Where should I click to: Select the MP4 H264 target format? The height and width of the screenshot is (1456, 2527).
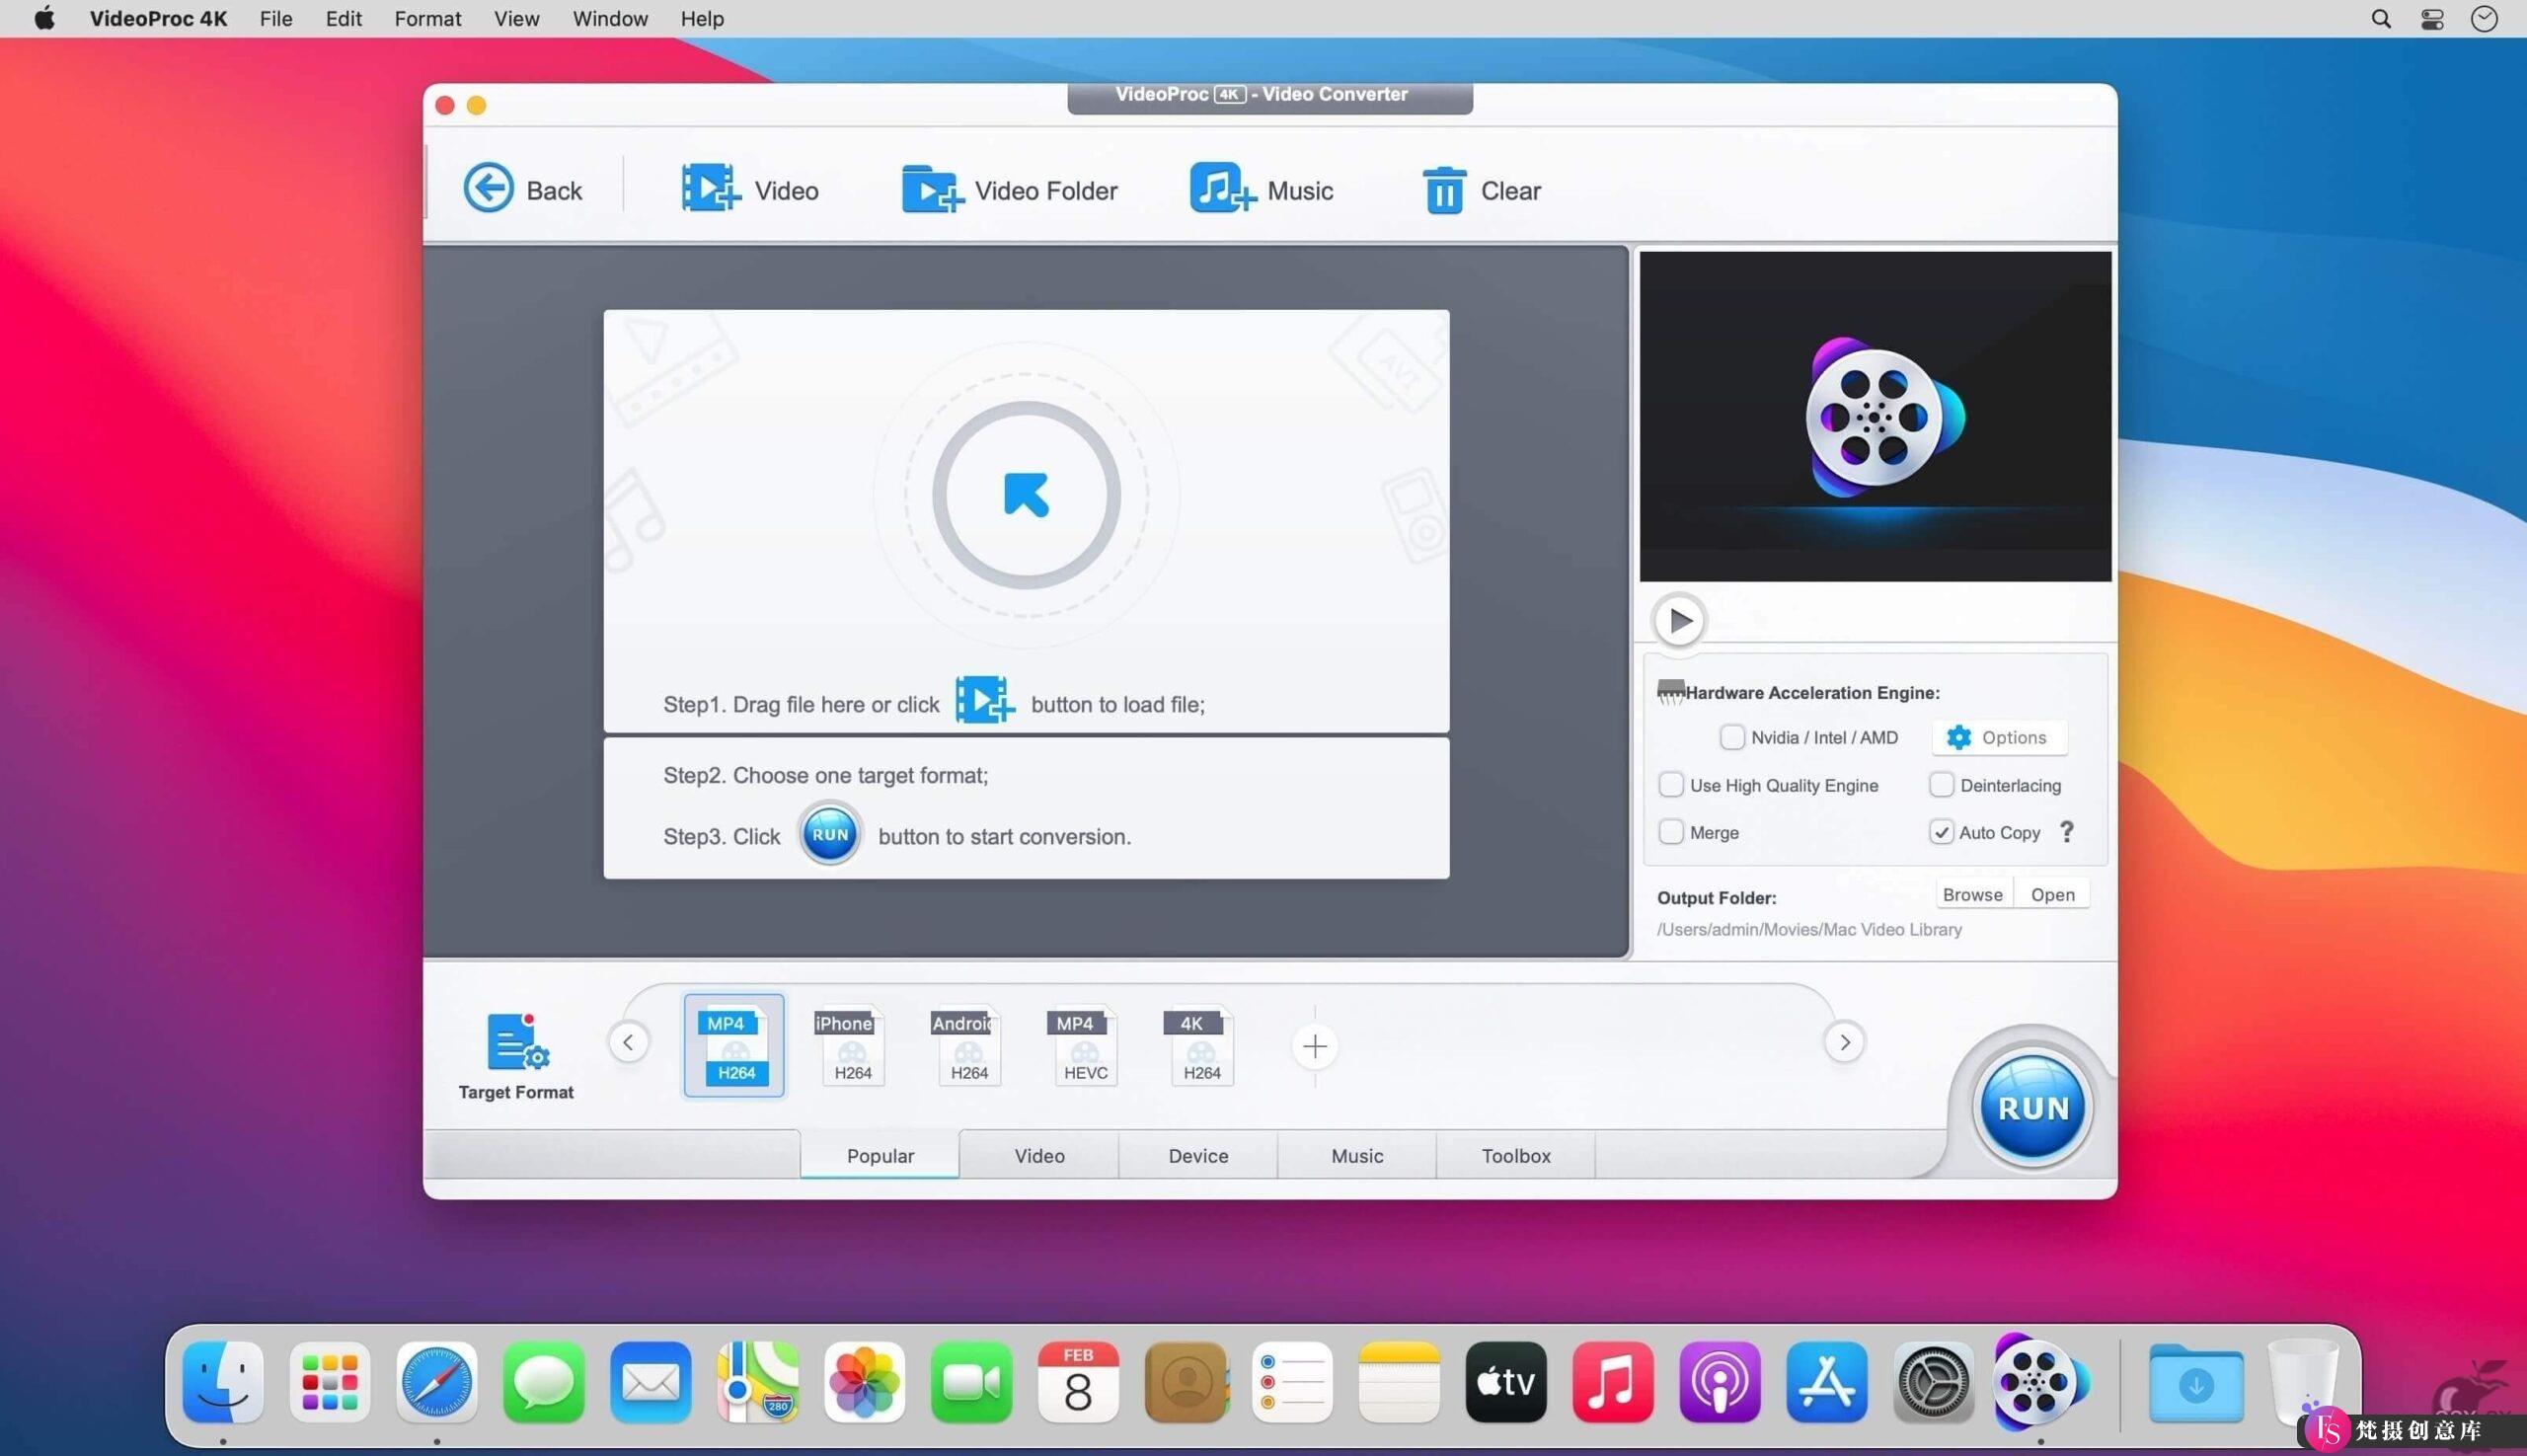coord(734,1044)
